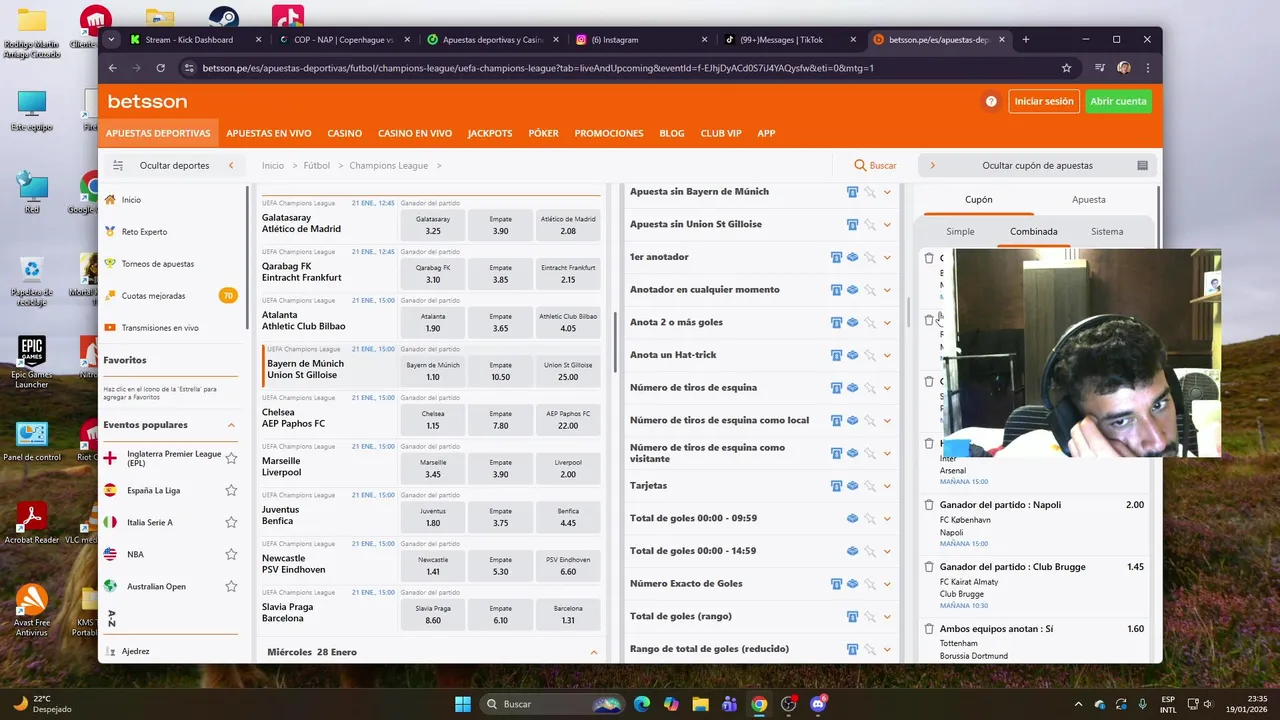Viewport: 1280px width, 720px height.
Task: Collapse sports sidebar with Ocultar deportes arrow
Action: (x=231, y=166)
